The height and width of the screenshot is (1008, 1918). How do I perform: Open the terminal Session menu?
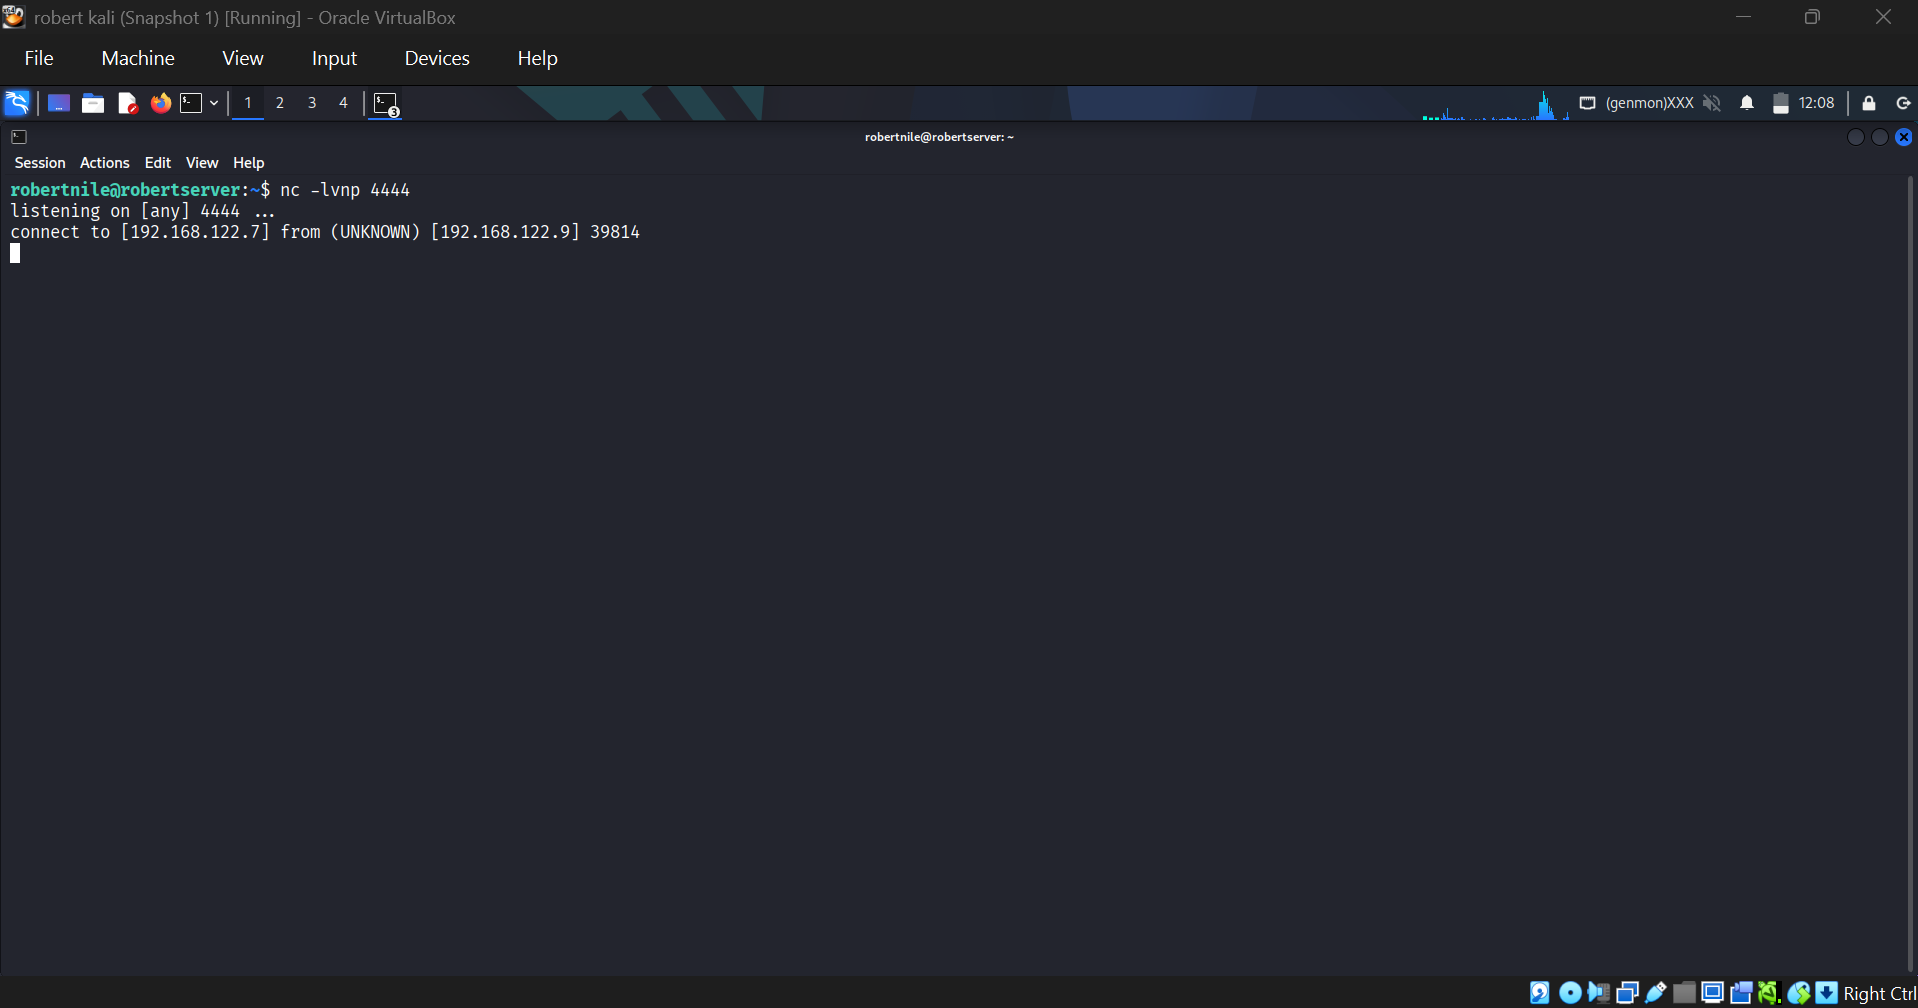pos(40,163)
